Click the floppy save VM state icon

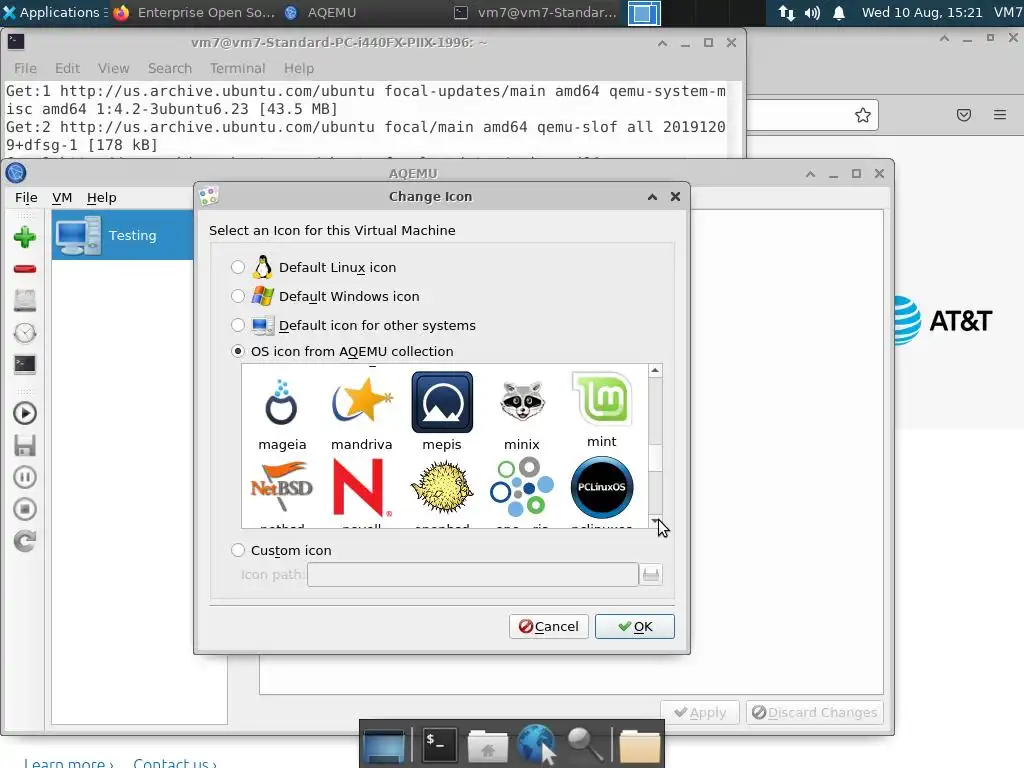[25, 445]
